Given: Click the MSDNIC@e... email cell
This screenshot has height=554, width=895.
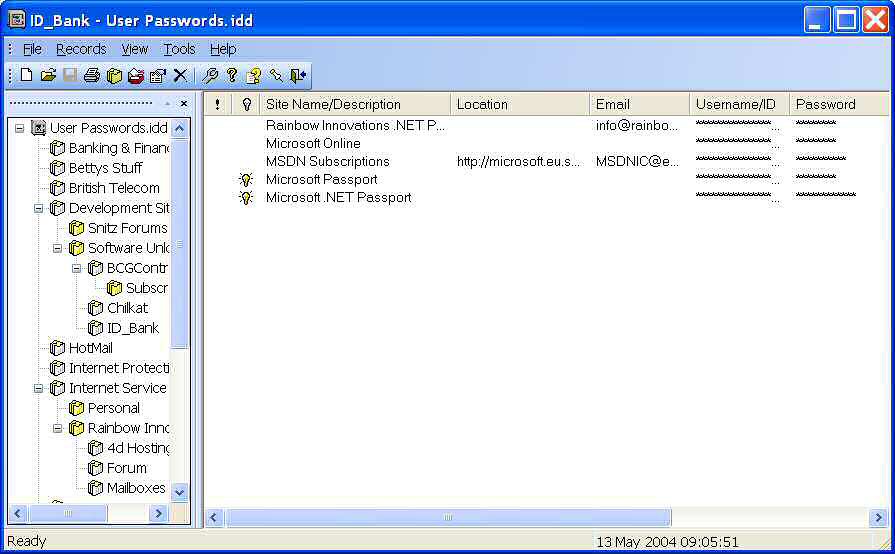Looking at the screenshot, I should point(637,161).
